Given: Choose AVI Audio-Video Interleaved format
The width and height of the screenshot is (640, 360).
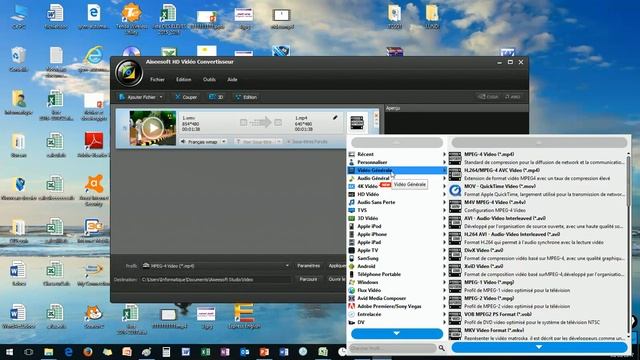Looking at the screenshot, I should [x=537, y=222].
